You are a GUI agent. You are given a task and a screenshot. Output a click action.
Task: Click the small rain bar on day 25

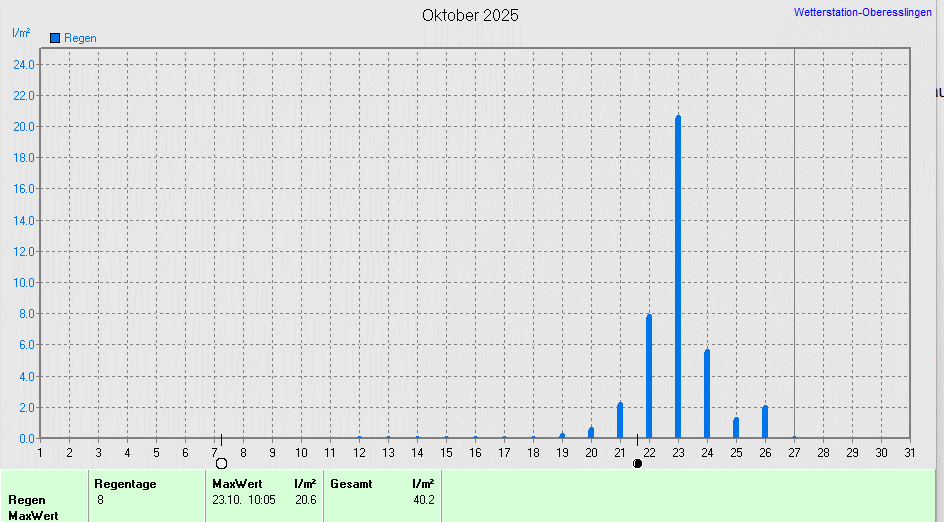point(736,428)
